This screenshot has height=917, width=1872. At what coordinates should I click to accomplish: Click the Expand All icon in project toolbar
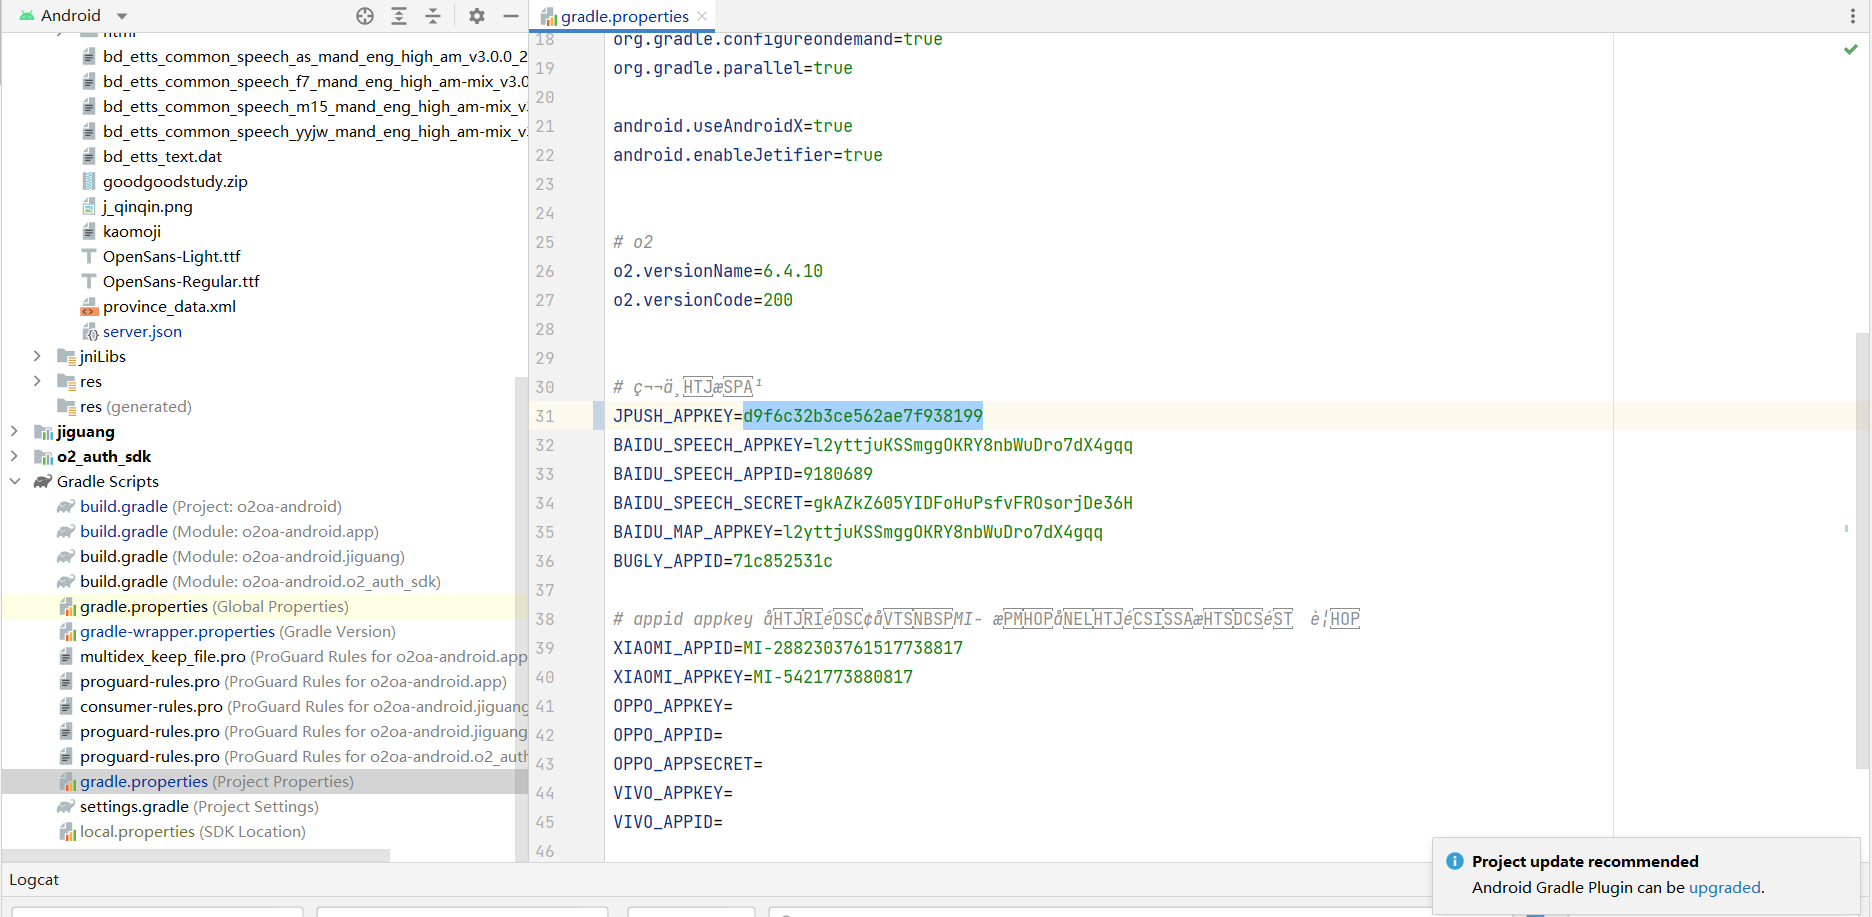click(x=399, y=16)
